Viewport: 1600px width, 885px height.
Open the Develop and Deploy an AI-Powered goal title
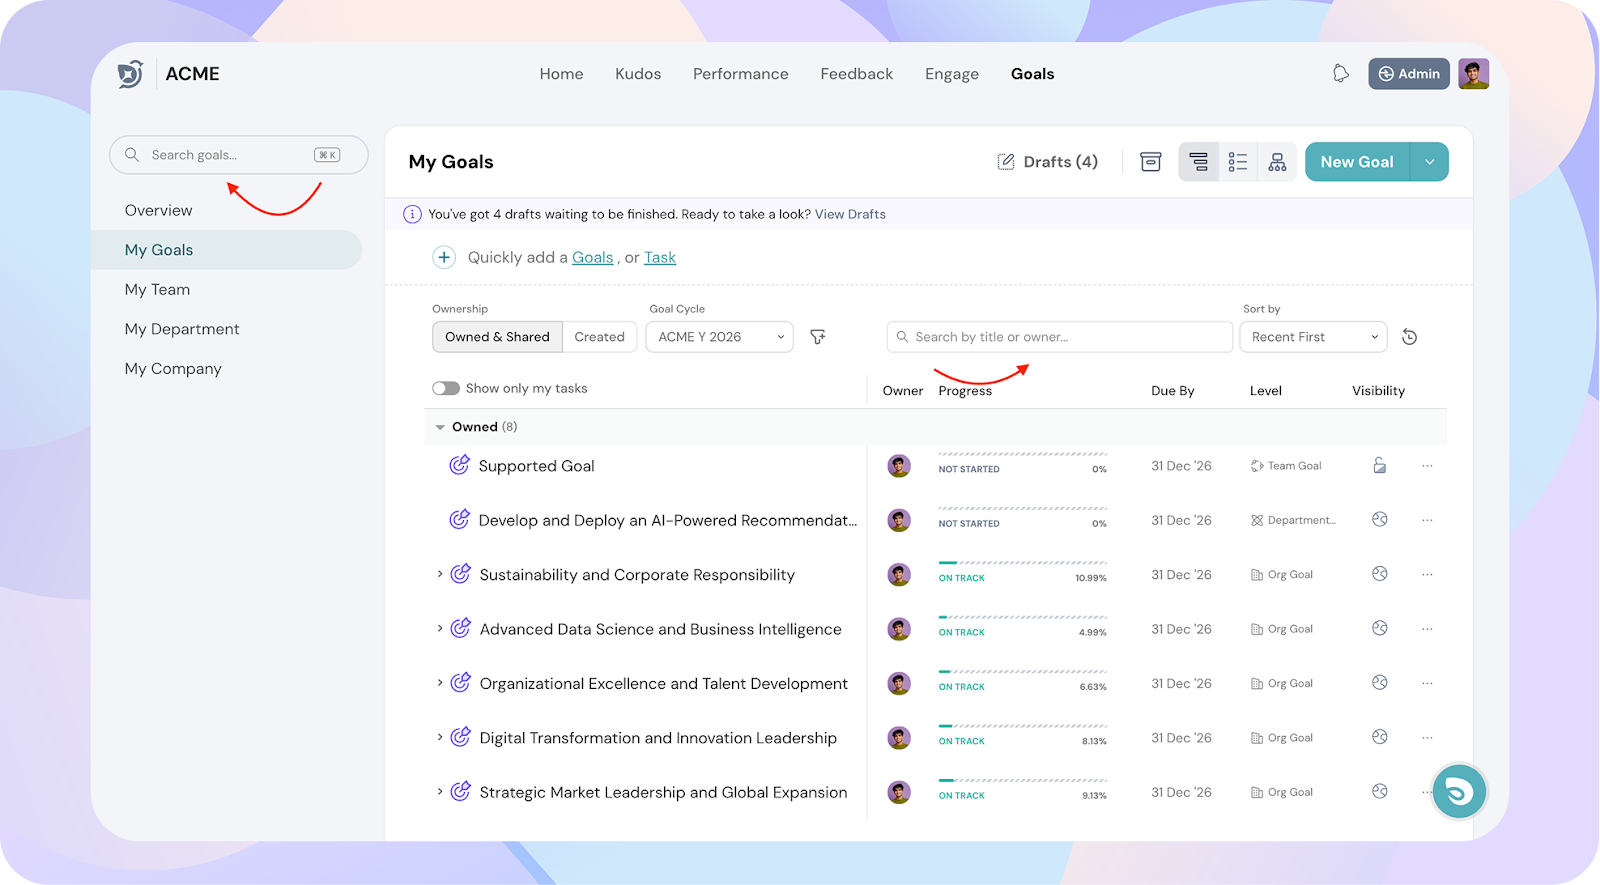[x=667, y=520]
